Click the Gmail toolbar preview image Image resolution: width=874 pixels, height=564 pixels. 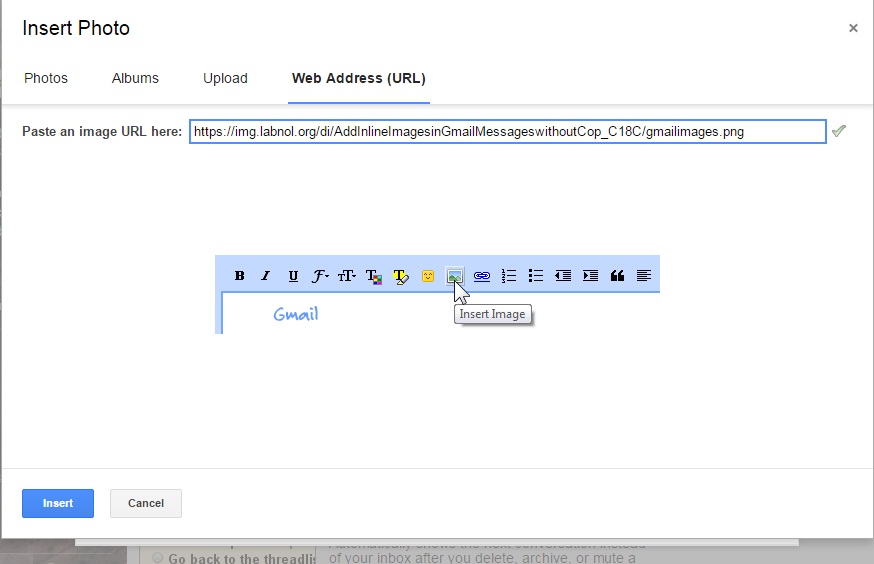click(437, 294)
